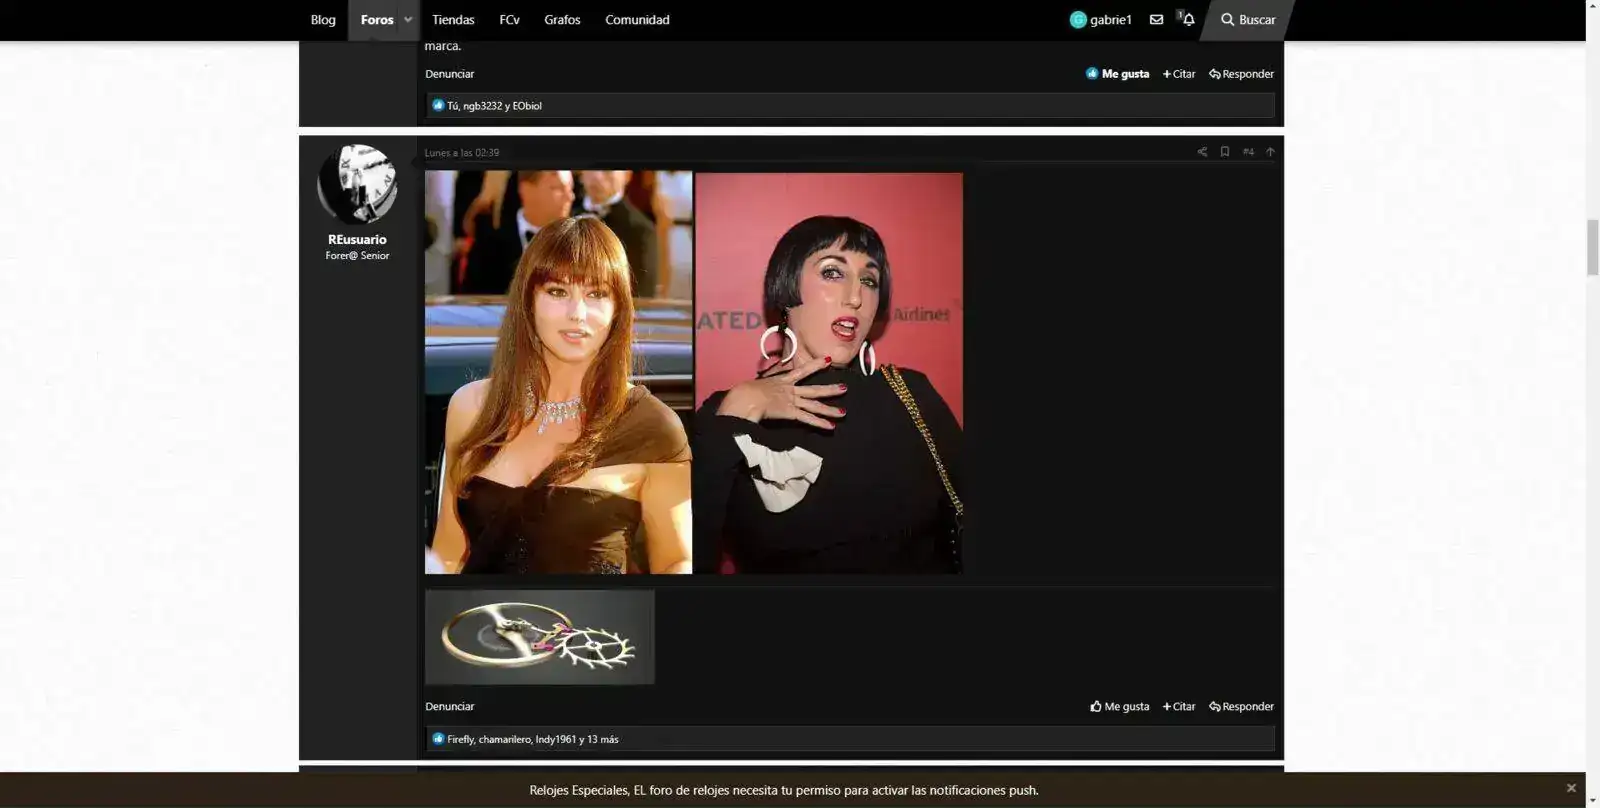Open the watch balance wheel signature image
1600x808 pixels.
pos(539,637)
